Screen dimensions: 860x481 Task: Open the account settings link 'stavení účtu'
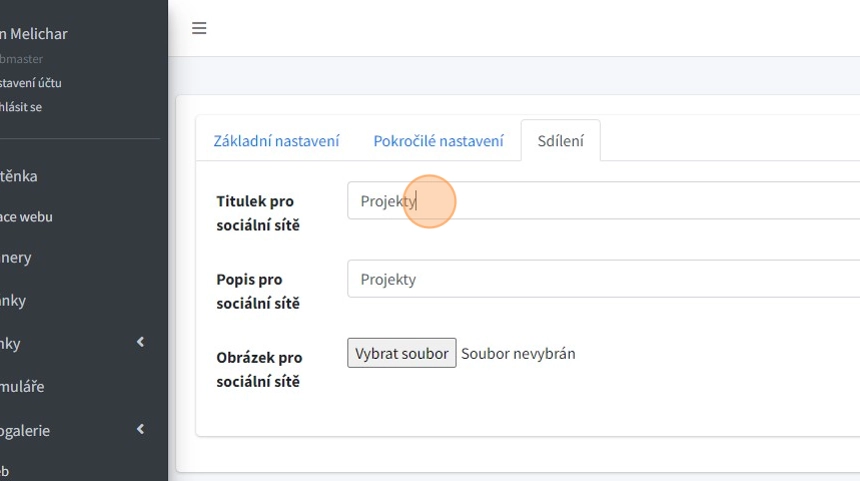tap(31, 83)
